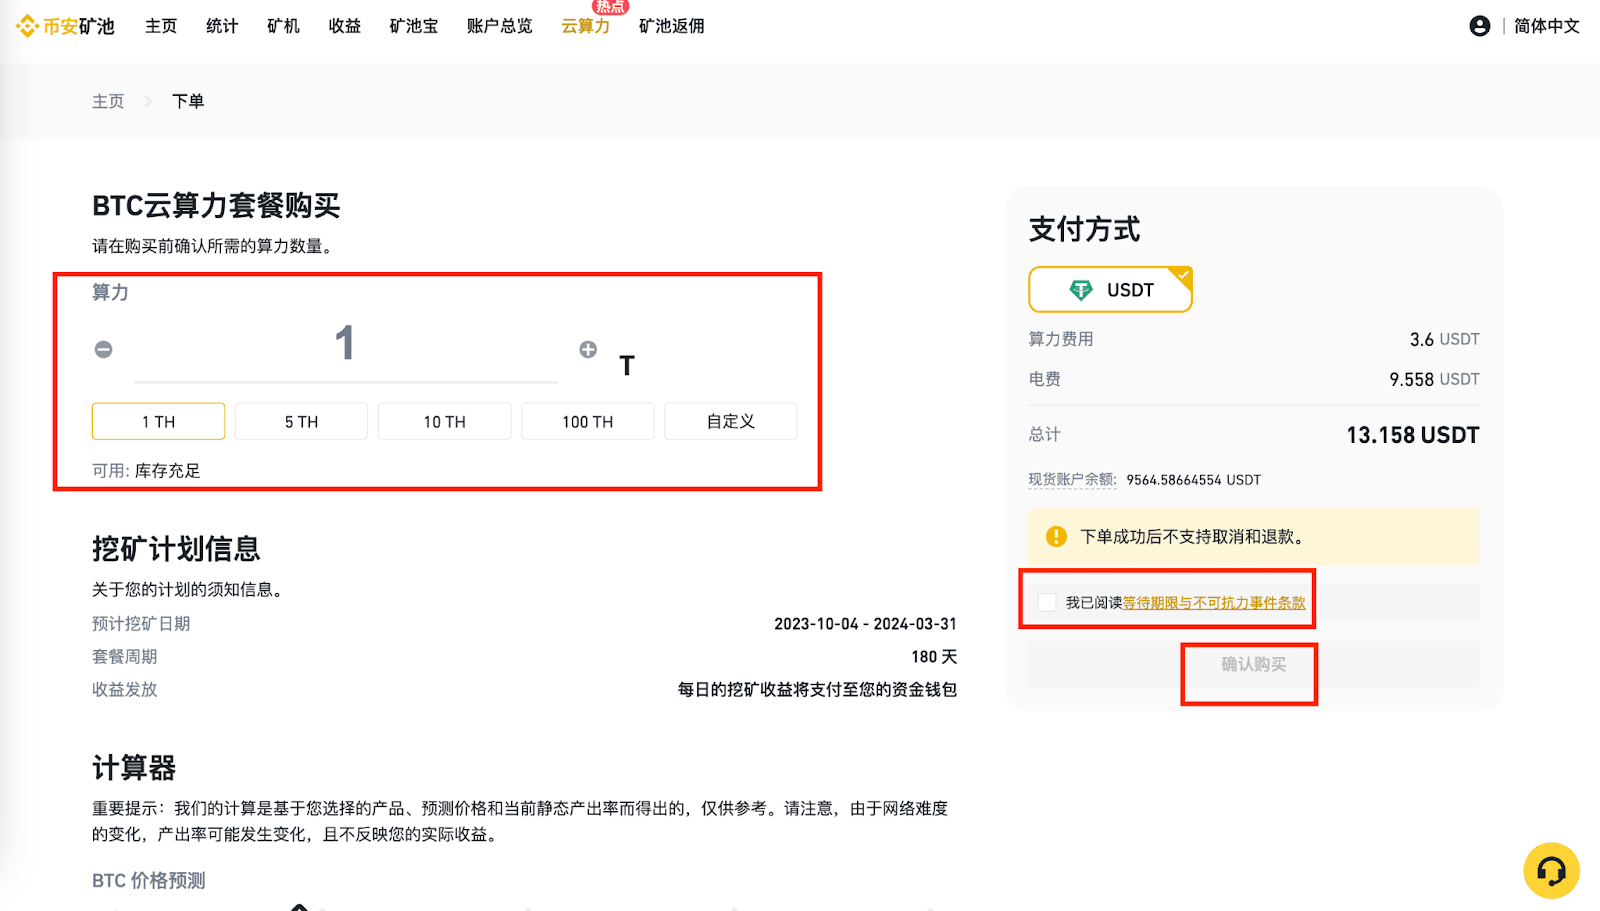Screen dimensions: 1600x911
Task: Click the 库存充足 availability text
Action: point(168,471)
